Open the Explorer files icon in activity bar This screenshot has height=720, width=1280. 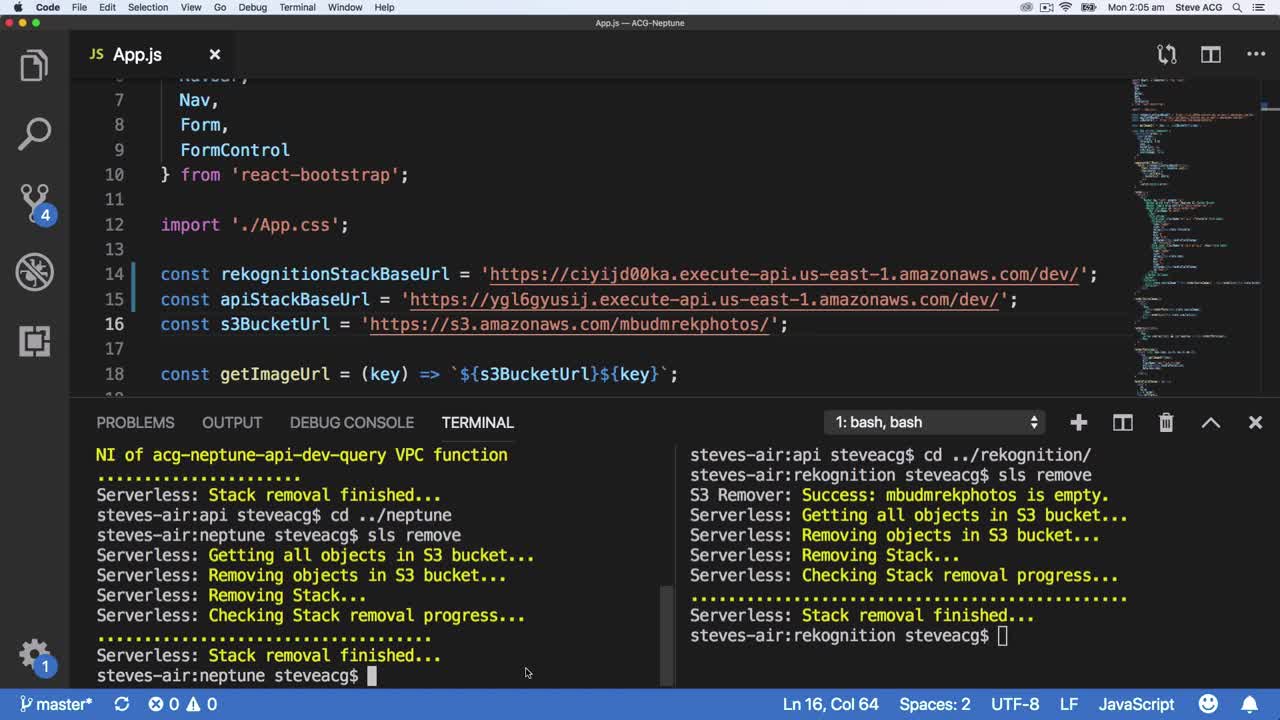[34, 66]
